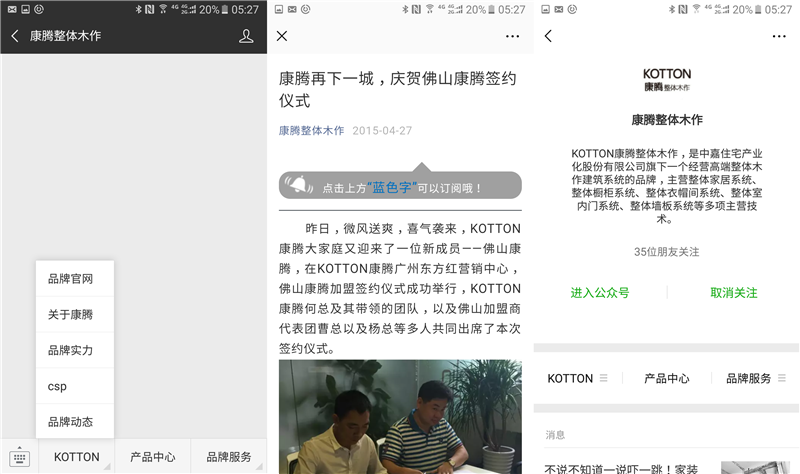Open the signing ceremony photo
This screenshot has height=474, width=800.
pos(400,417)
